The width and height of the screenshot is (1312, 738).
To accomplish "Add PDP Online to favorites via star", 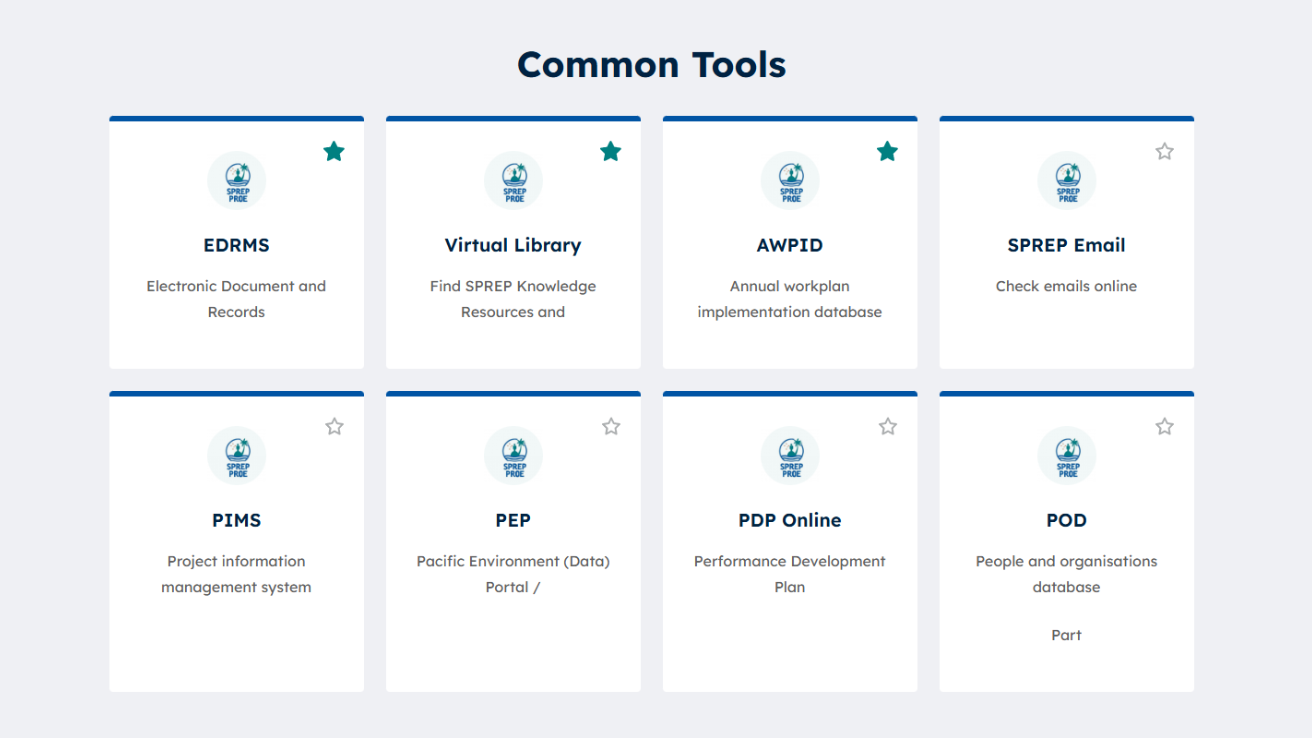I will point(887,427).
